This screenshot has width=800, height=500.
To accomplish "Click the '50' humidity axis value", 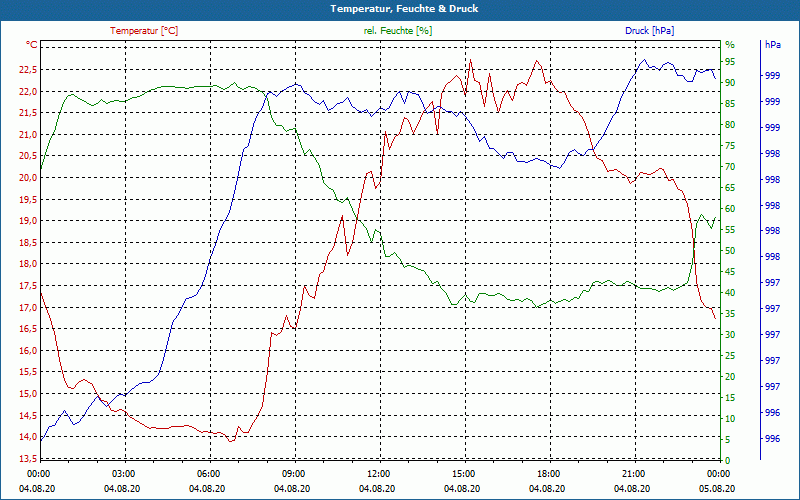I will click(730, 251).
